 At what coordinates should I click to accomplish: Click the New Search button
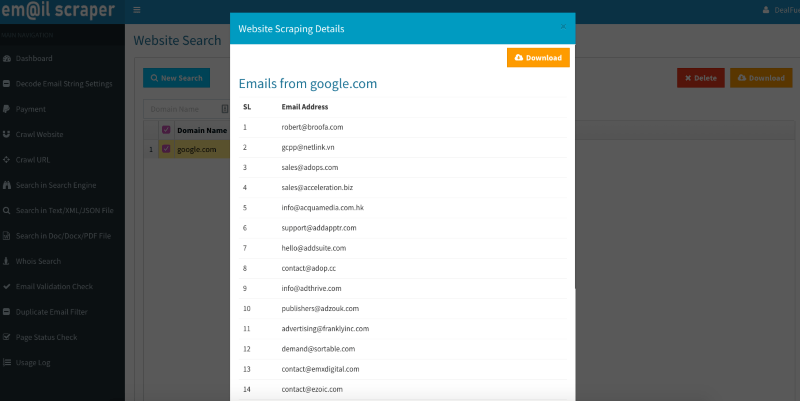[x=176, y=78]
